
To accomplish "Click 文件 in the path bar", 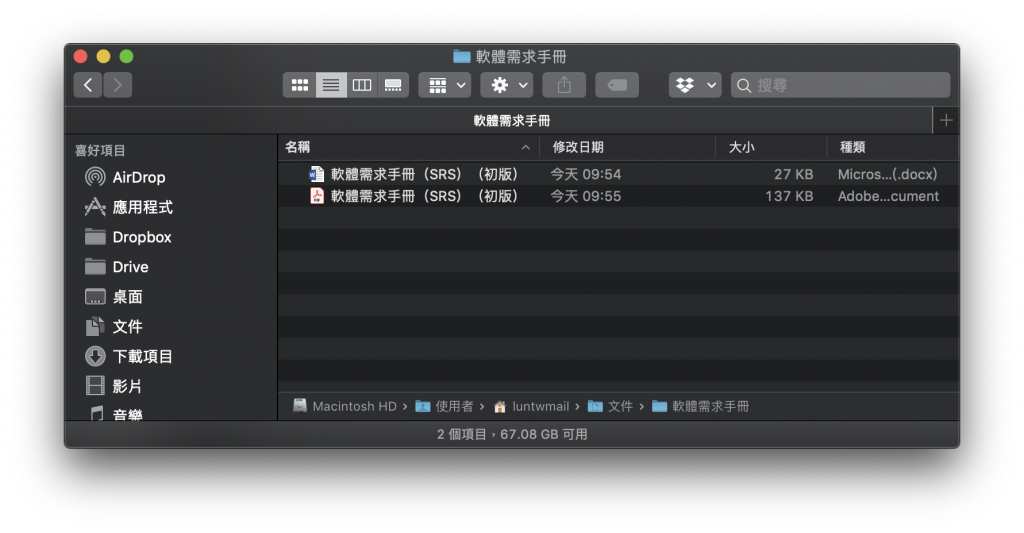I will pyautogui.click(x=610, y=406).
